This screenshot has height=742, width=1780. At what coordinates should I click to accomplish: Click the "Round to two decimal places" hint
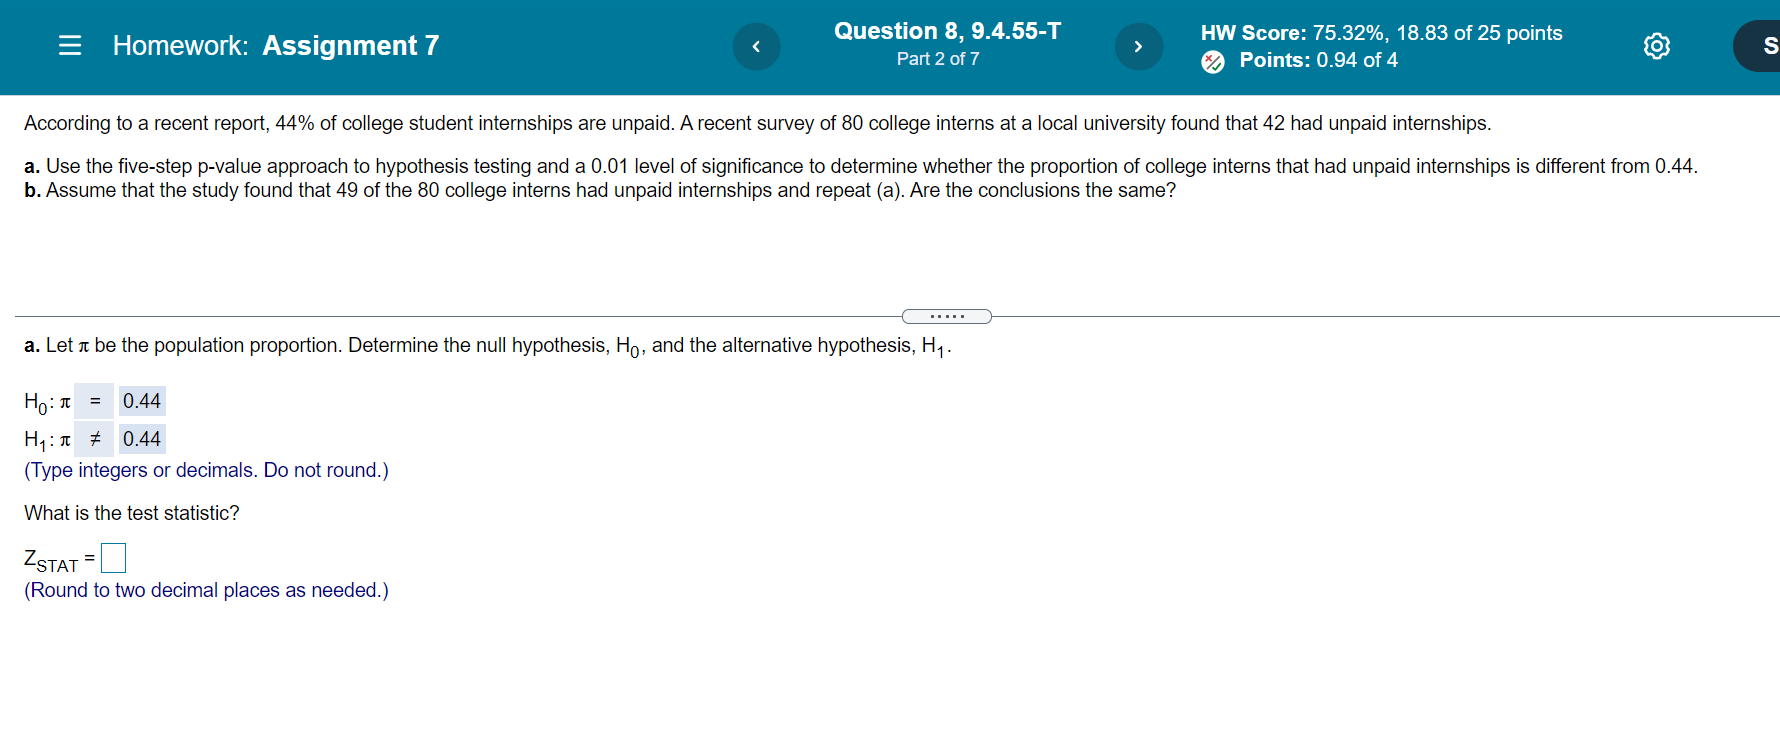(x=205, y=590)
